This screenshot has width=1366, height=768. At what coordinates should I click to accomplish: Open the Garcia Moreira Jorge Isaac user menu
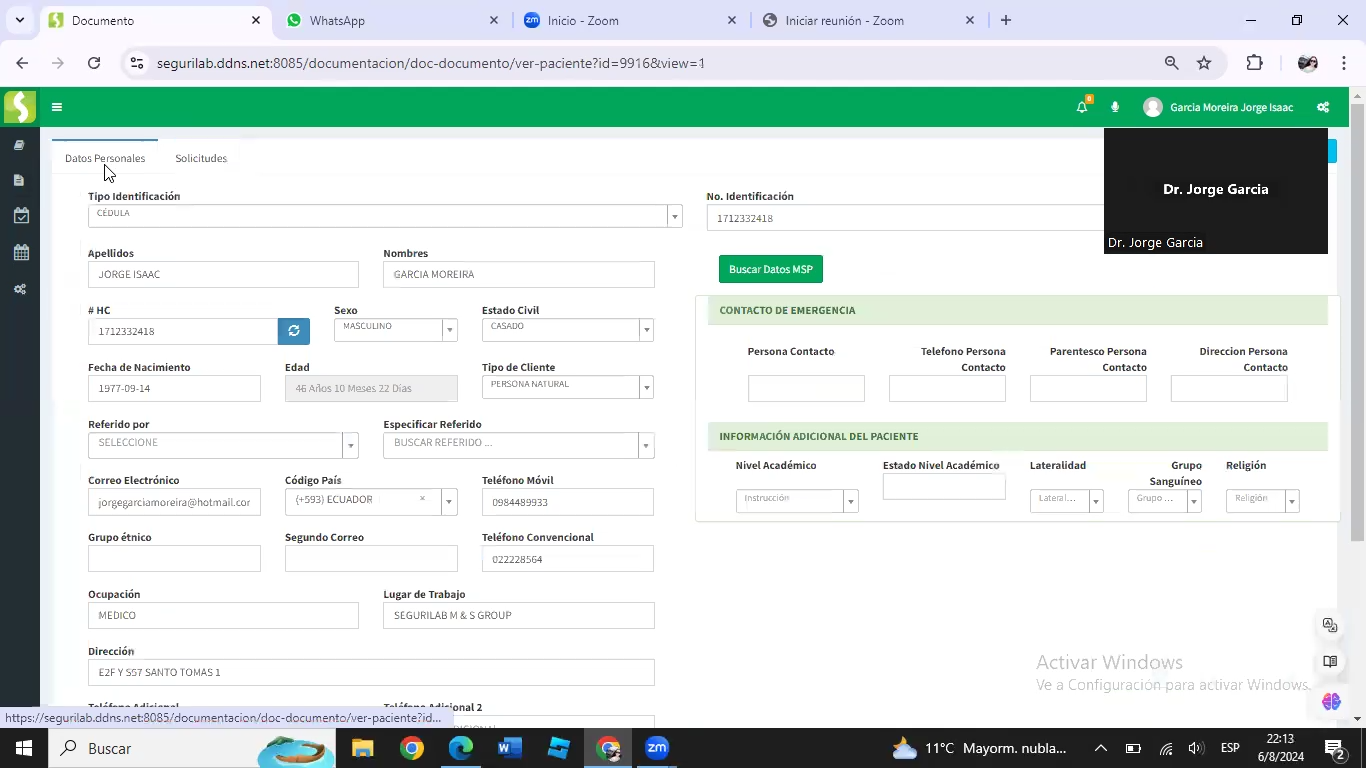[1219, 107]
